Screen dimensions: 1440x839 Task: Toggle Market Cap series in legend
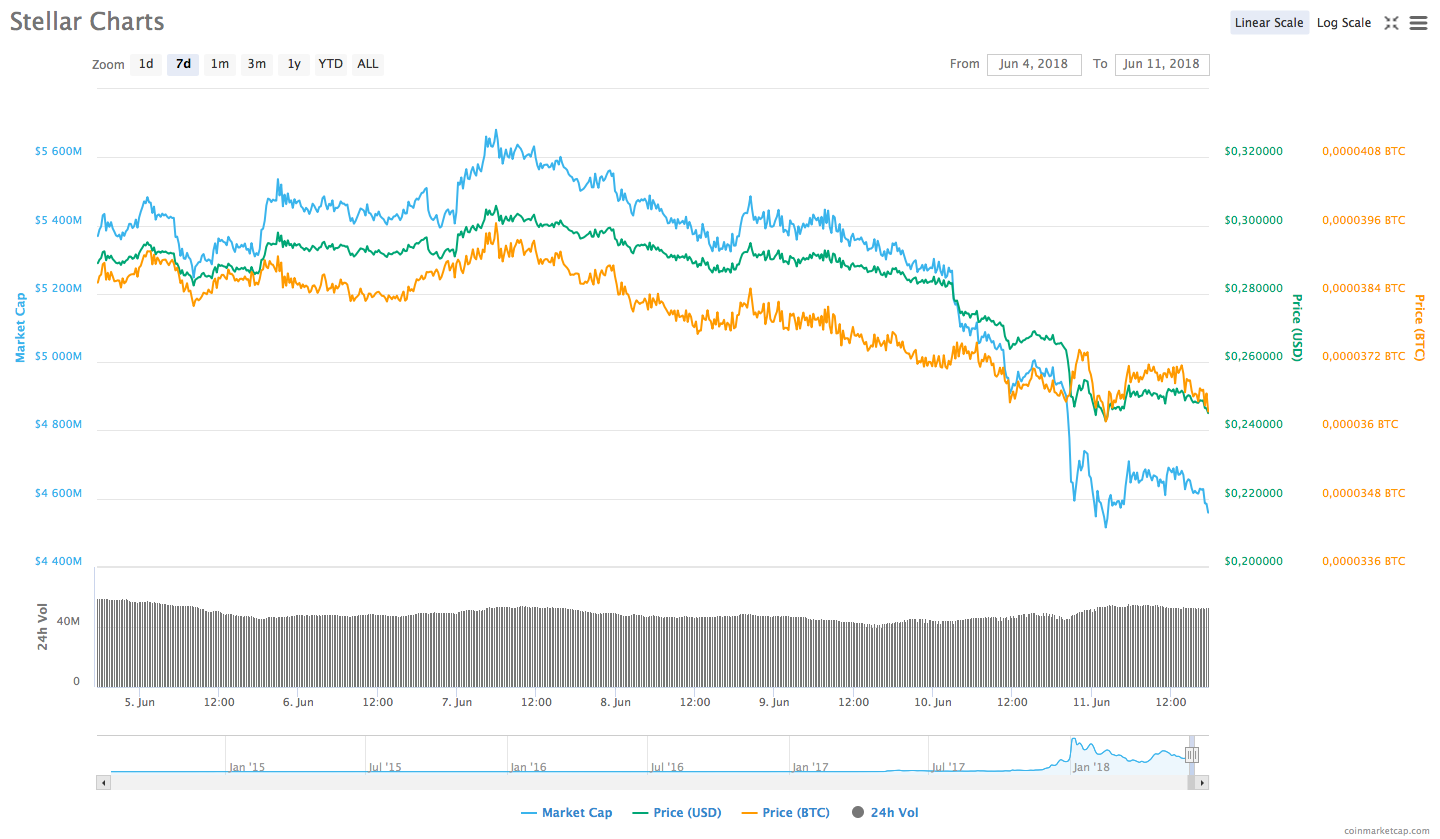[x=567, y=813]
